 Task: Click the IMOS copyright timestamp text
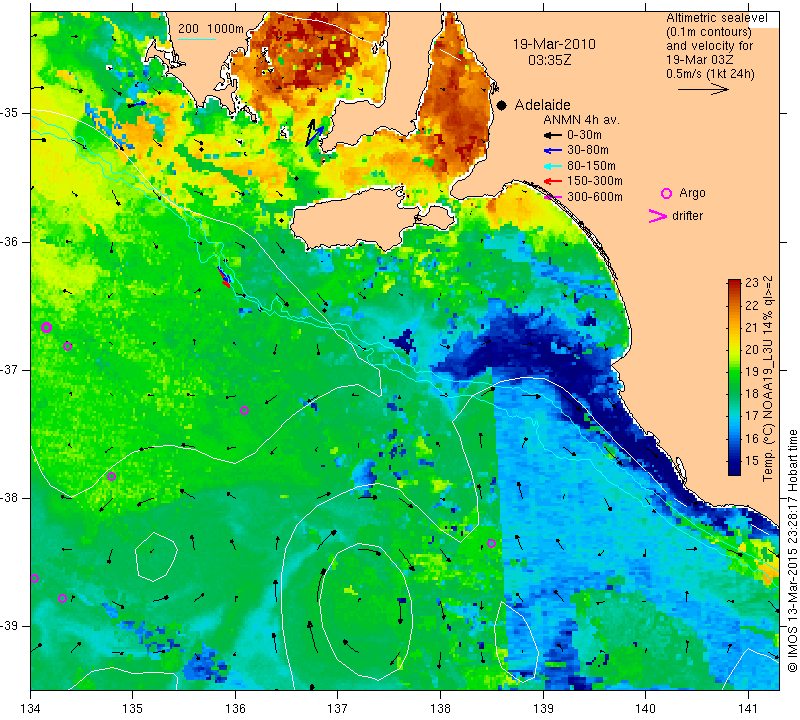tap(792, 551)
